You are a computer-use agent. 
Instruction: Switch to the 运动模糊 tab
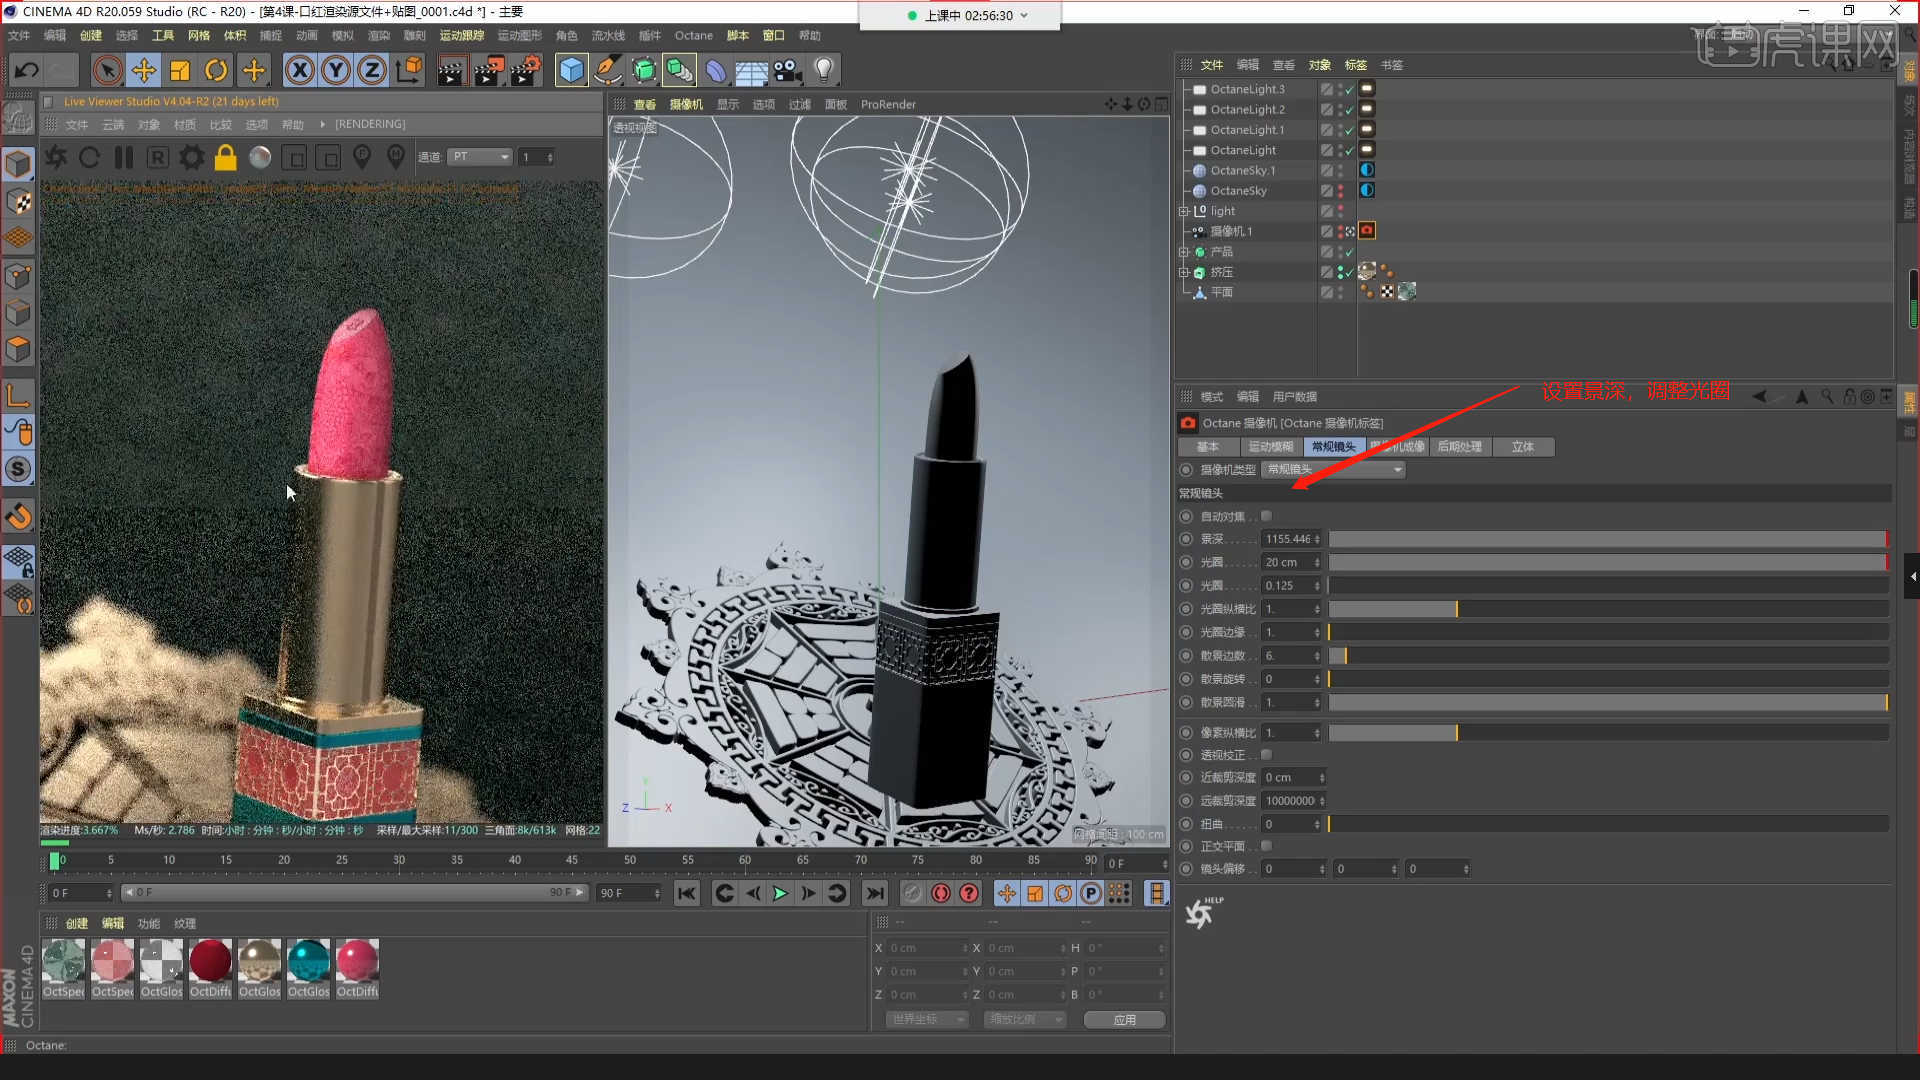pos(1271,447)
